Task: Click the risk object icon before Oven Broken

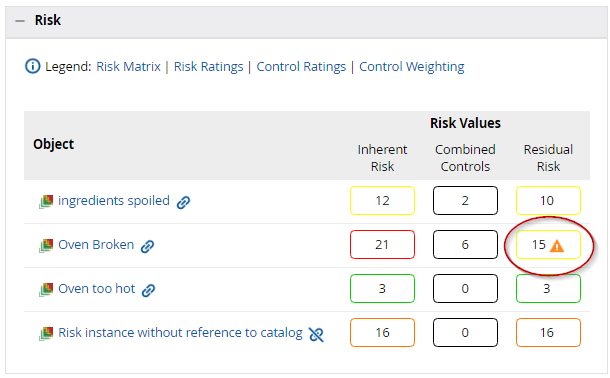Action: pyautogui.click(x=46, y=245)
